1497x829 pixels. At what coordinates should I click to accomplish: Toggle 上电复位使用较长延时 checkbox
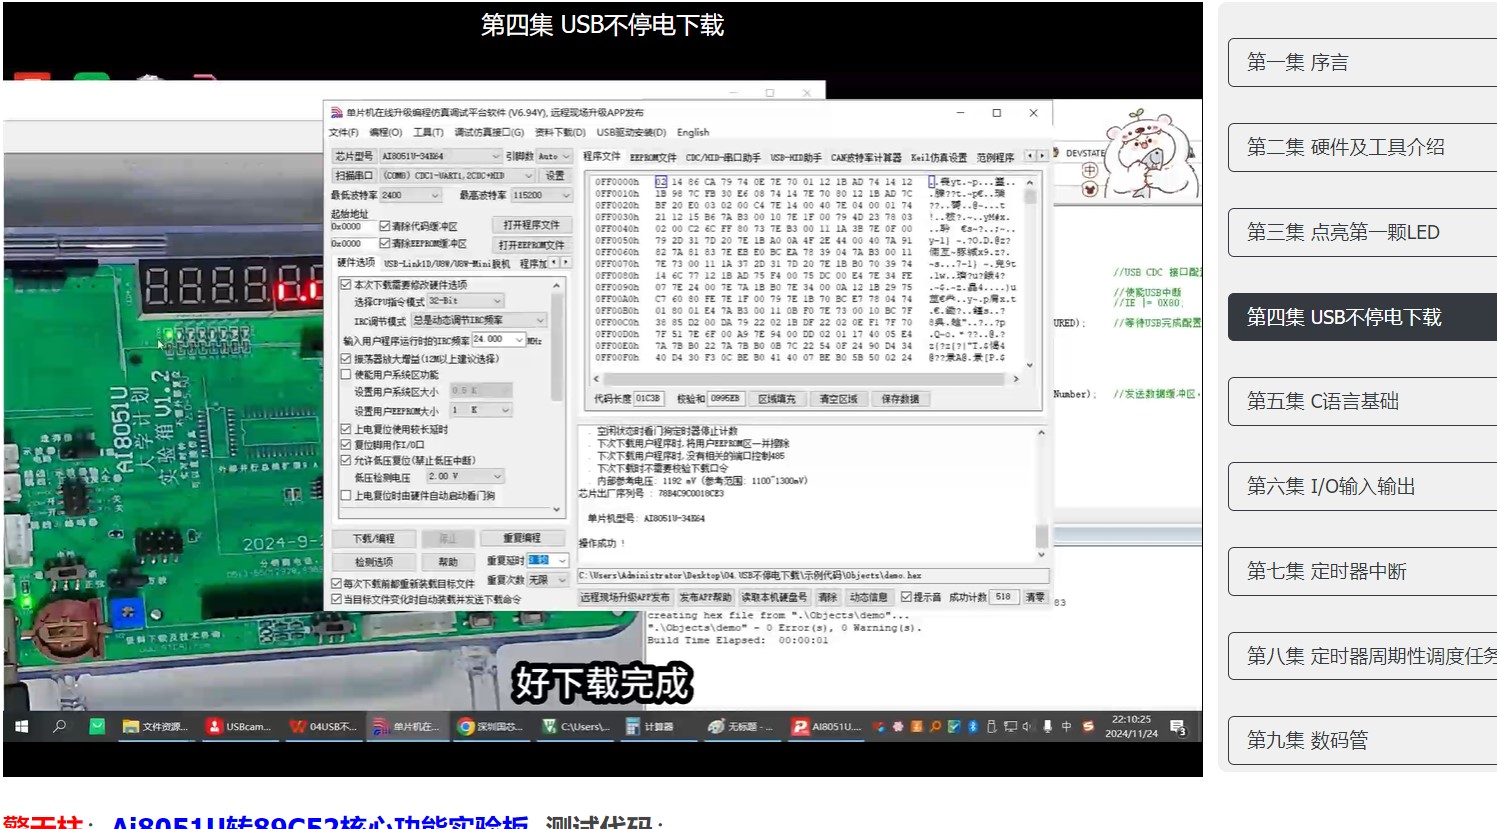pyautogui.click(x=346, y=429)
